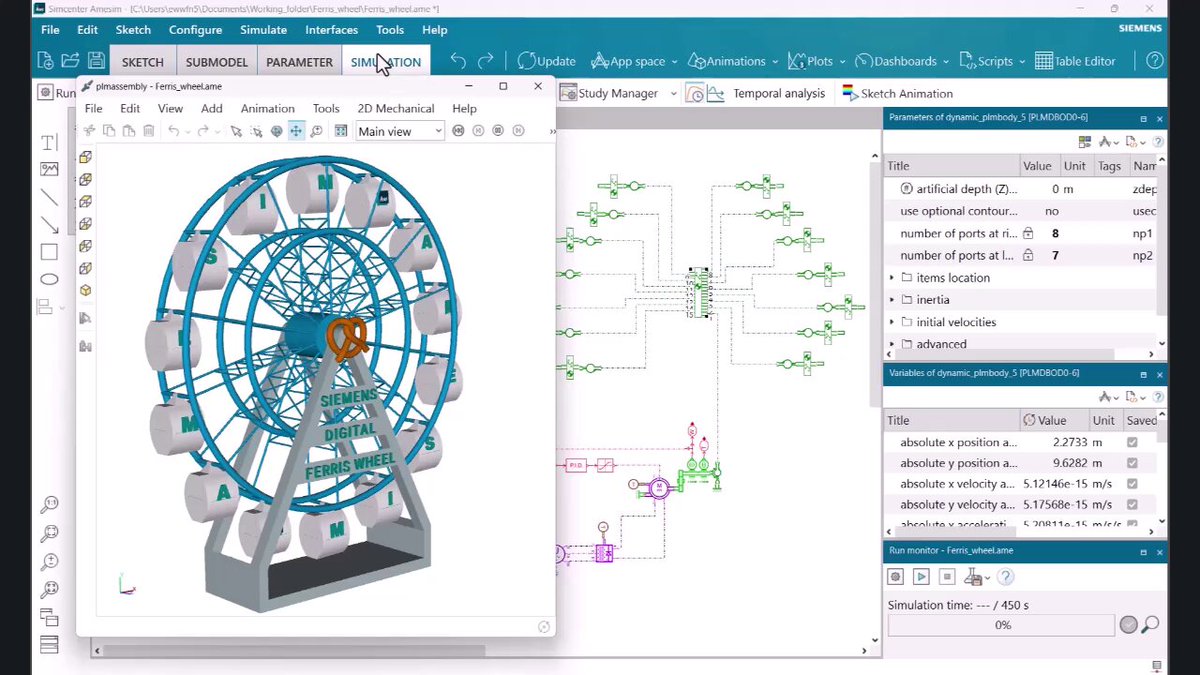Click the main toolbar redo arrow
This screenshot has width=1200, height=675.
pyautogui.click(x=485, y=61)
